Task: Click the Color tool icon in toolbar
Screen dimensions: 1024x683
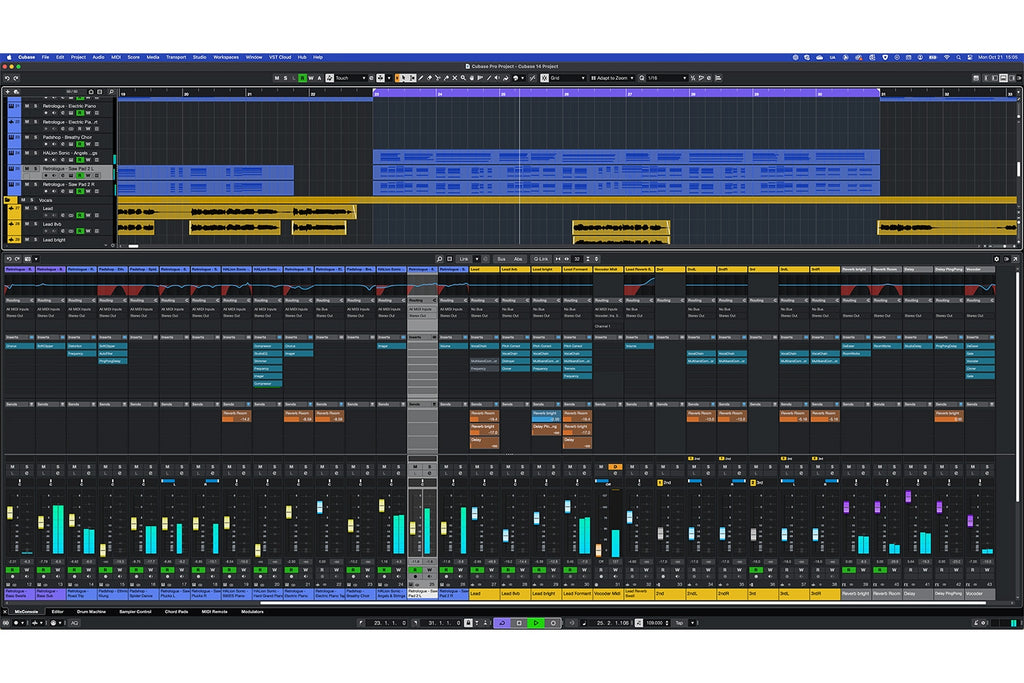Action: pos(515,78)
